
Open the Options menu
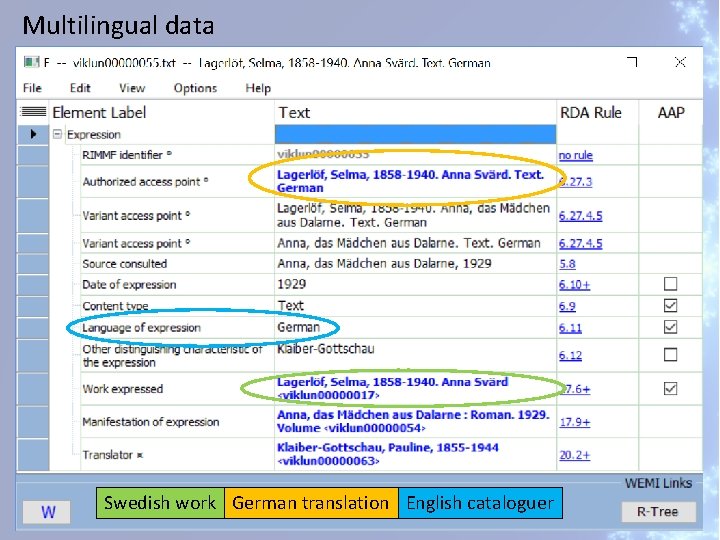[x=195, y=88]
